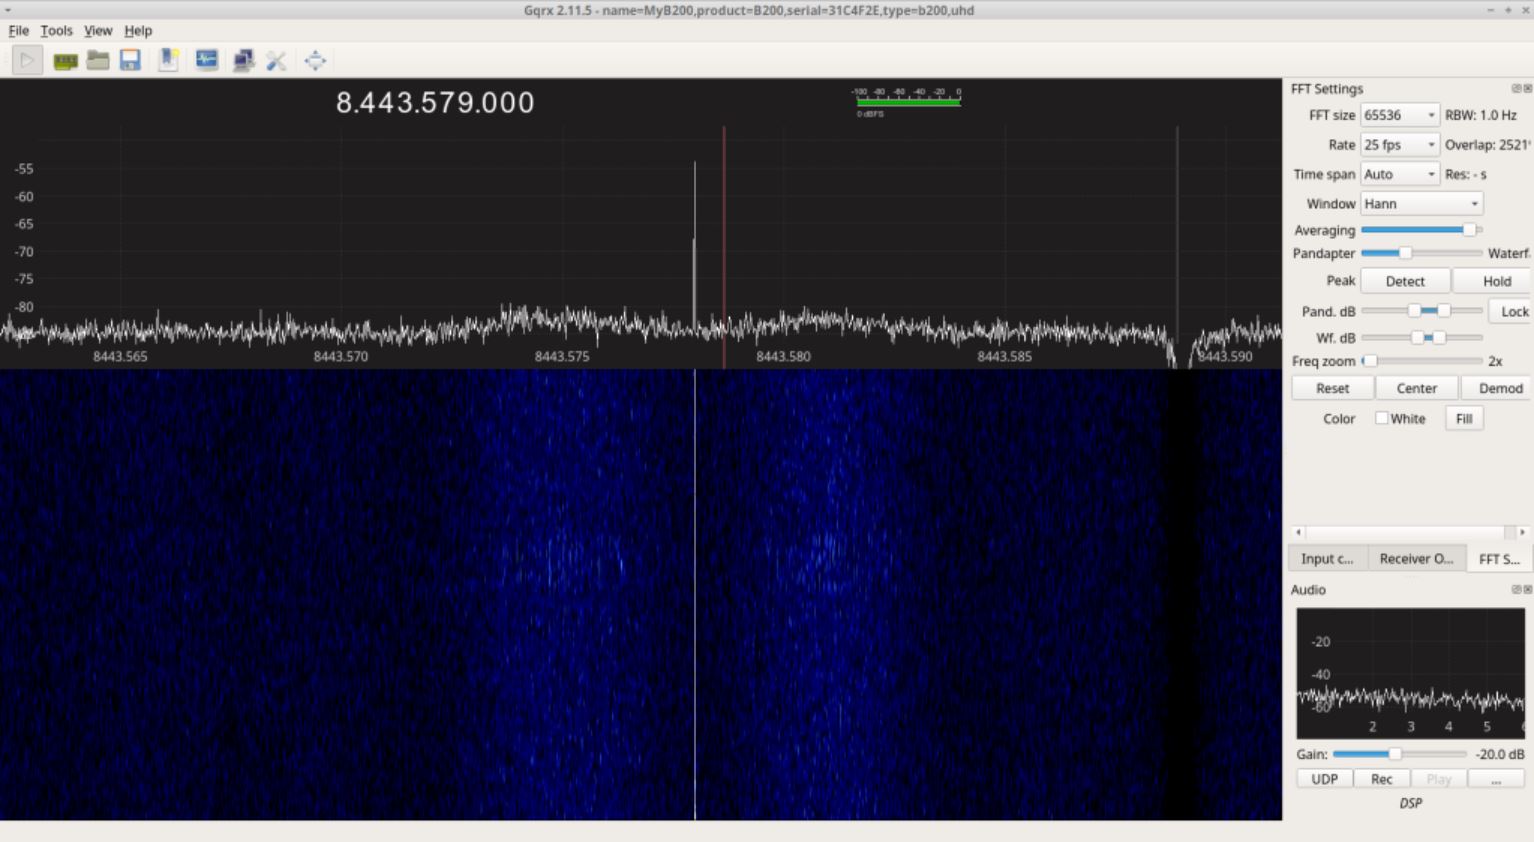Click the frequency readout 8.443.579.000
Screen dimensions: 1534x842
click(x=435, y=103)
